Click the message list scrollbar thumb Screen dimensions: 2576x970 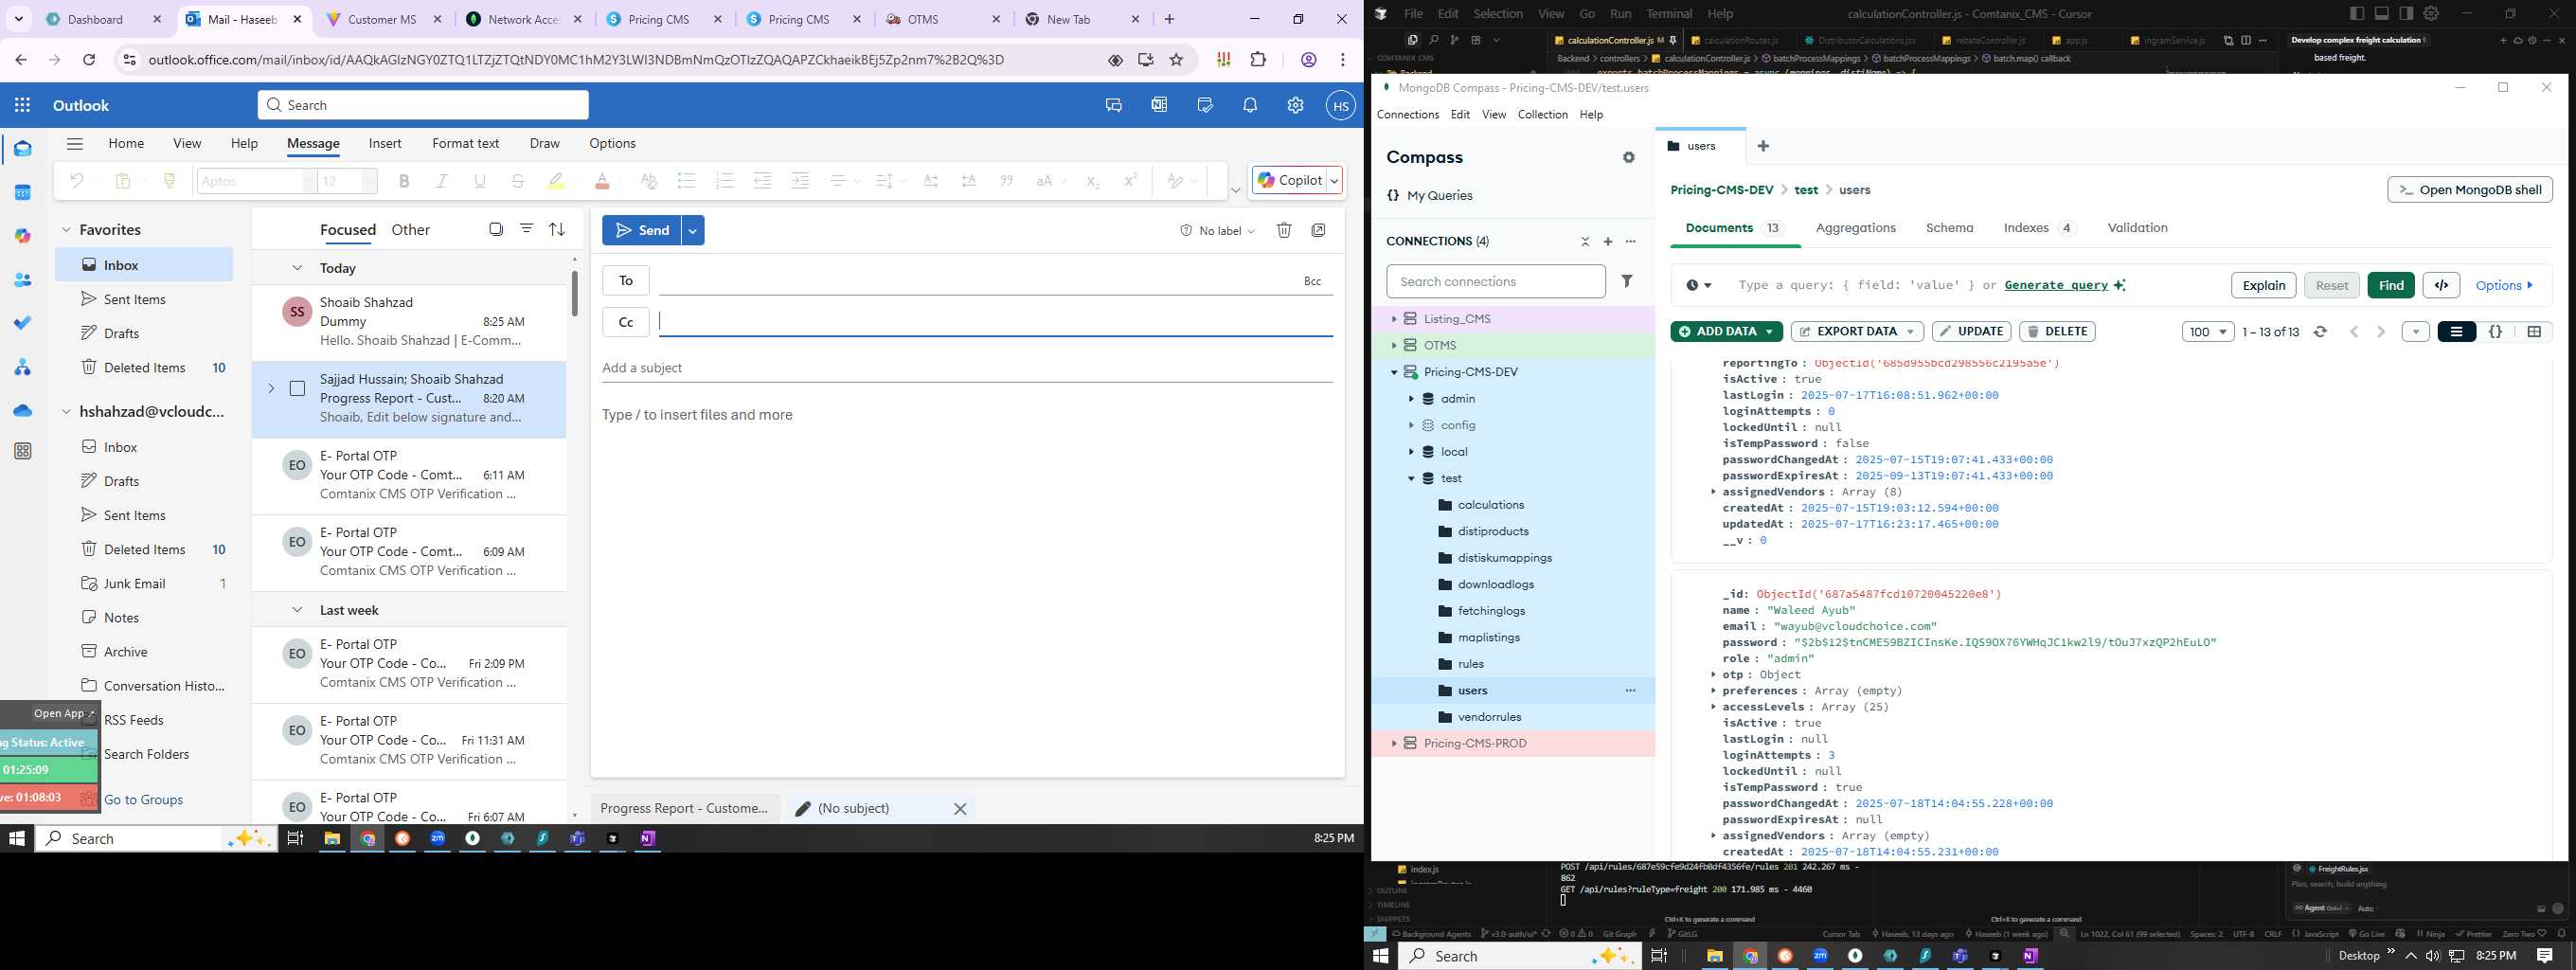pos(574,292)
